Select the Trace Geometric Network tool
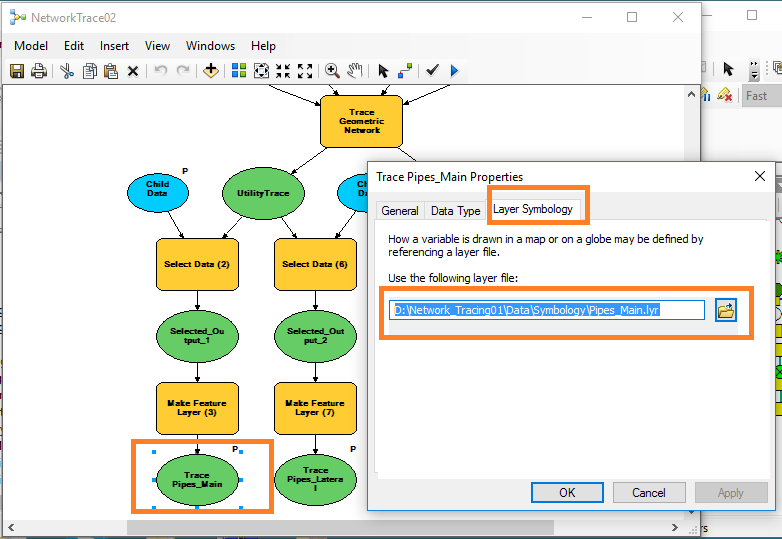782x539 pixels. coord(362,121)
